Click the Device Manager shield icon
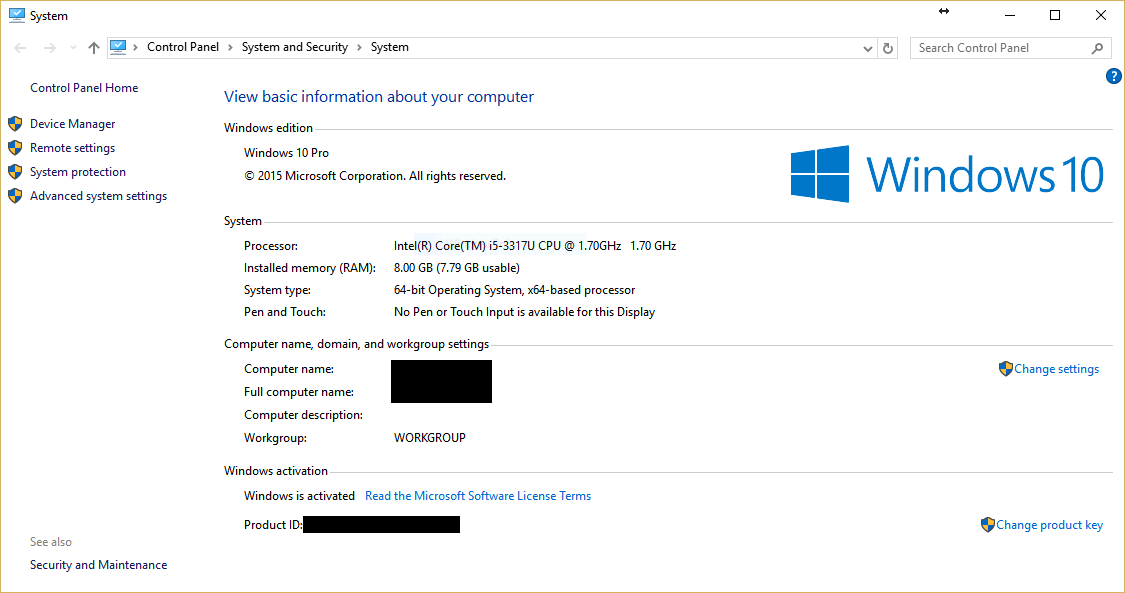The width and height of the screenshot is (1125, 593). pyautogui.click(x=15, y=124)
